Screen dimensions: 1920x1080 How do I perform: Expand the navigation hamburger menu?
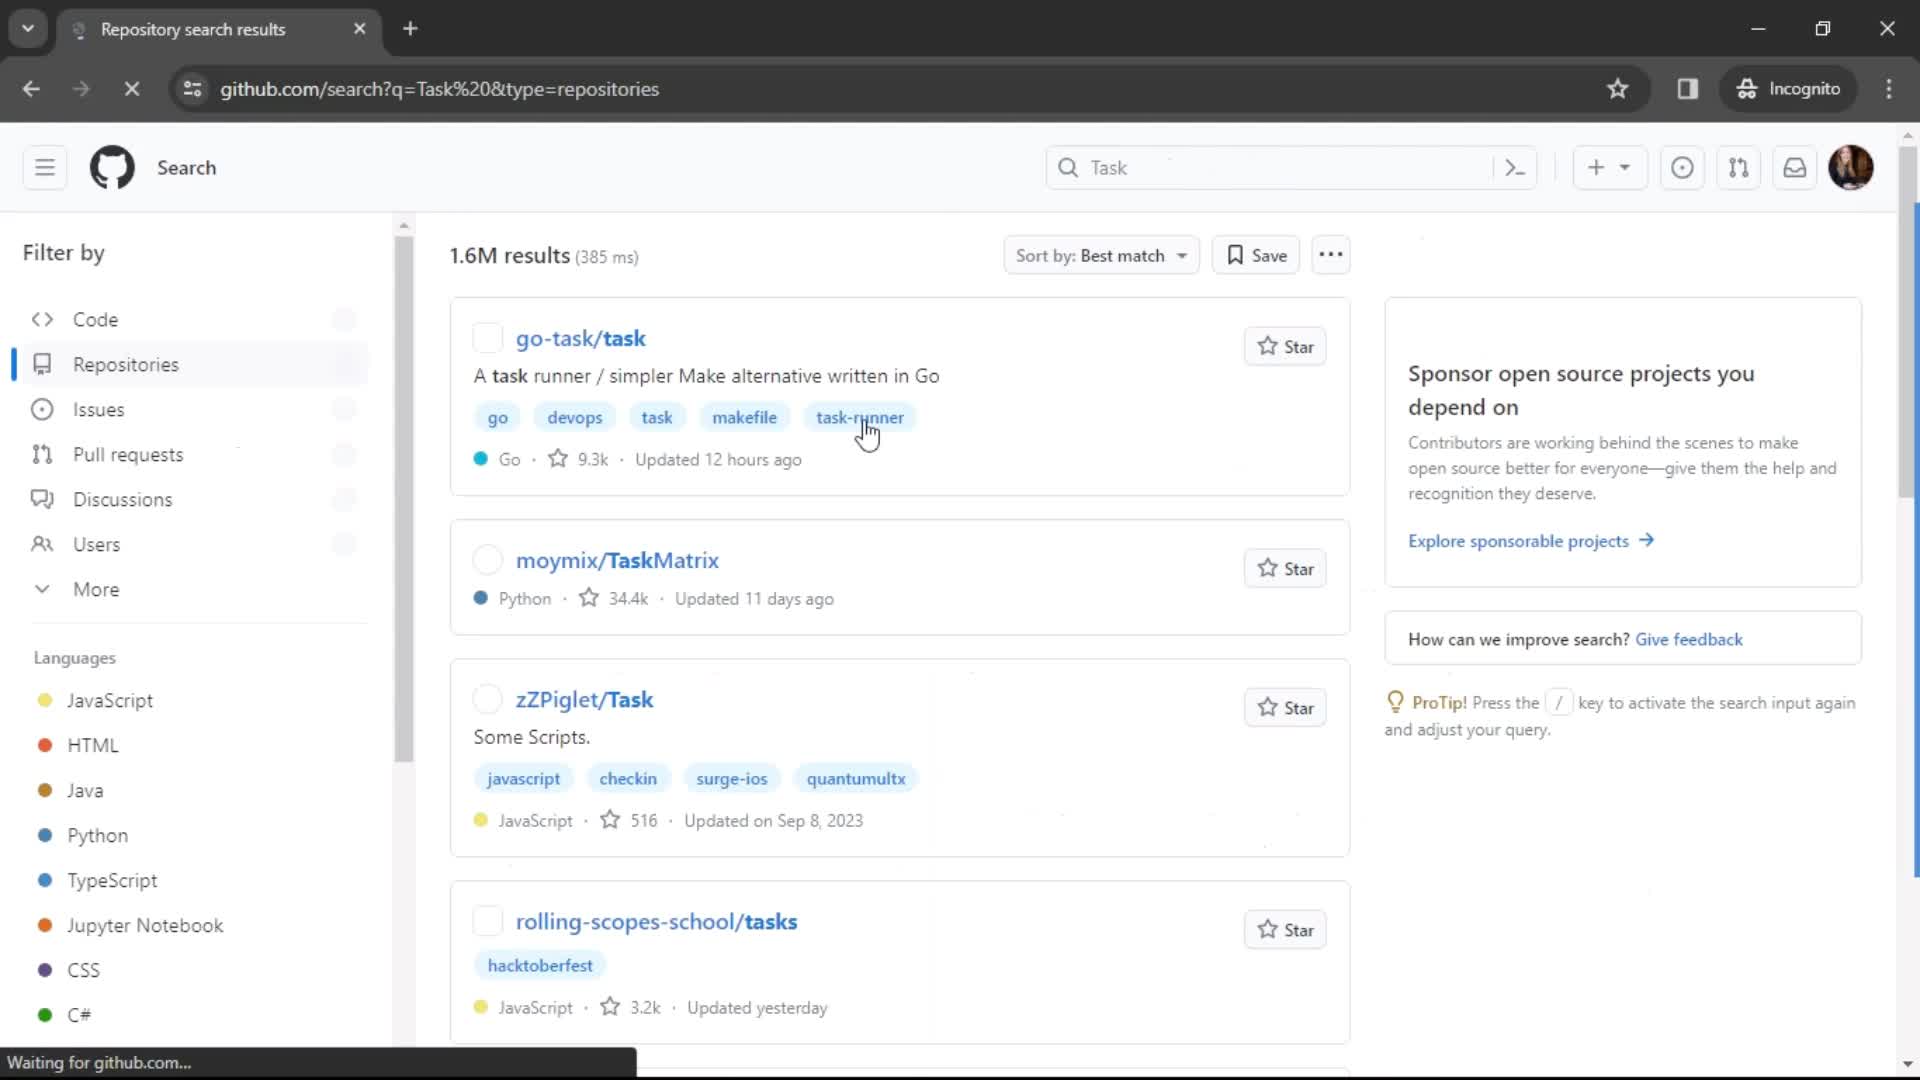coord(45,167)
